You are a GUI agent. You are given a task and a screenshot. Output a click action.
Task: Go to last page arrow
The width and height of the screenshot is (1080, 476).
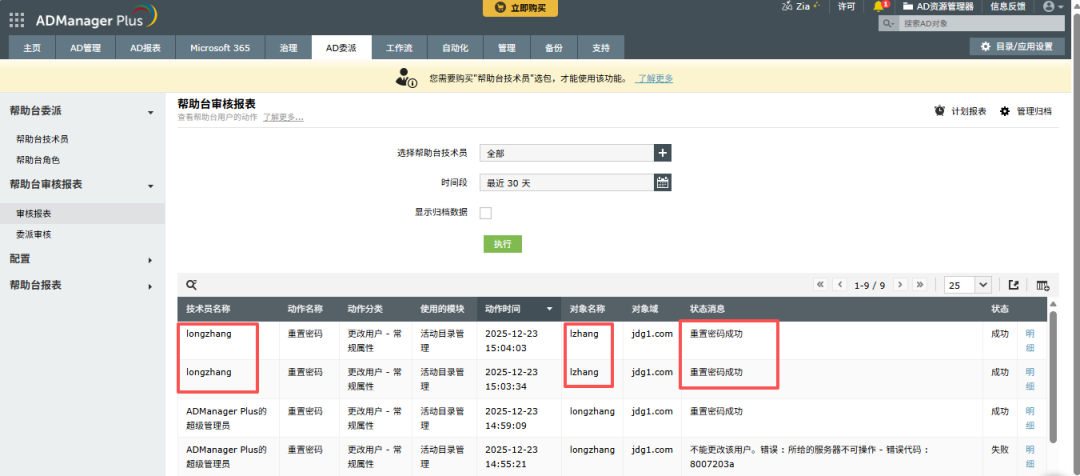coord(920,284)
